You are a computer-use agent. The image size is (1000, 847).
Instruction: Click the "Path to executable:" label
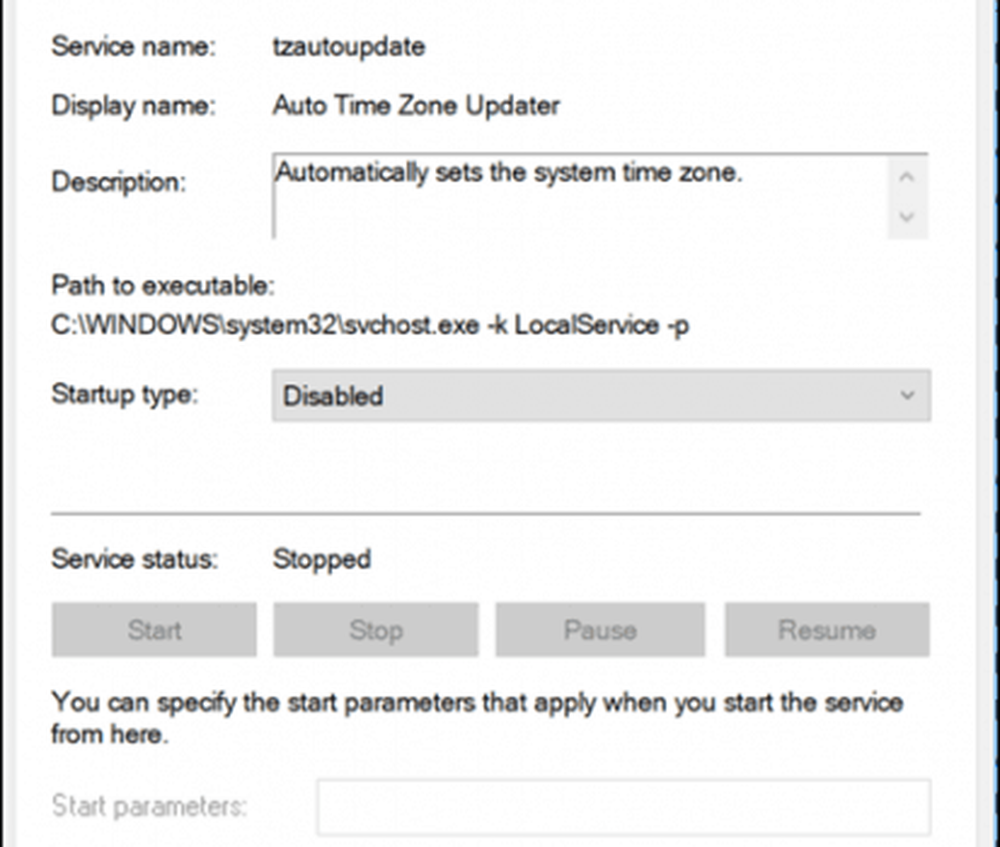pyautogui.click(x=162, y=286)
